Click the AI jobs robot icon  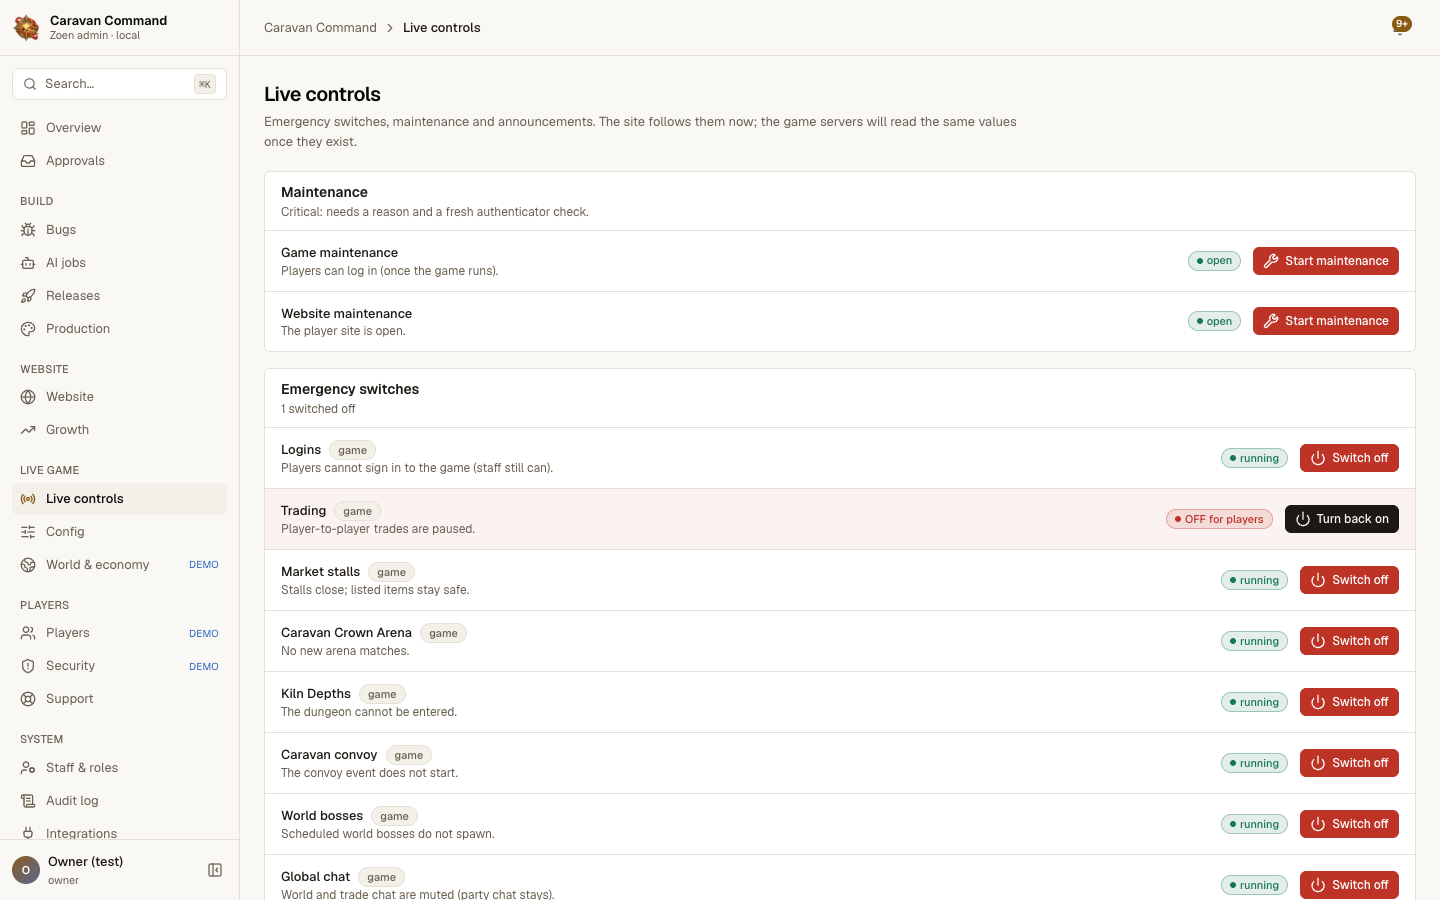(x=28, y=263)
